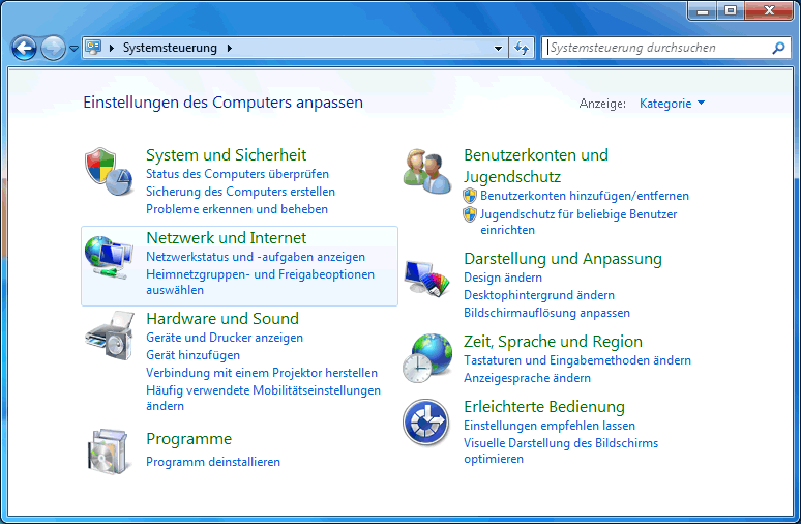The height and width of the screenshot is (524, 801).
Task: Click the Benutzerkonten und Jugendschutz people icon
Action: [x=427, y=172]
